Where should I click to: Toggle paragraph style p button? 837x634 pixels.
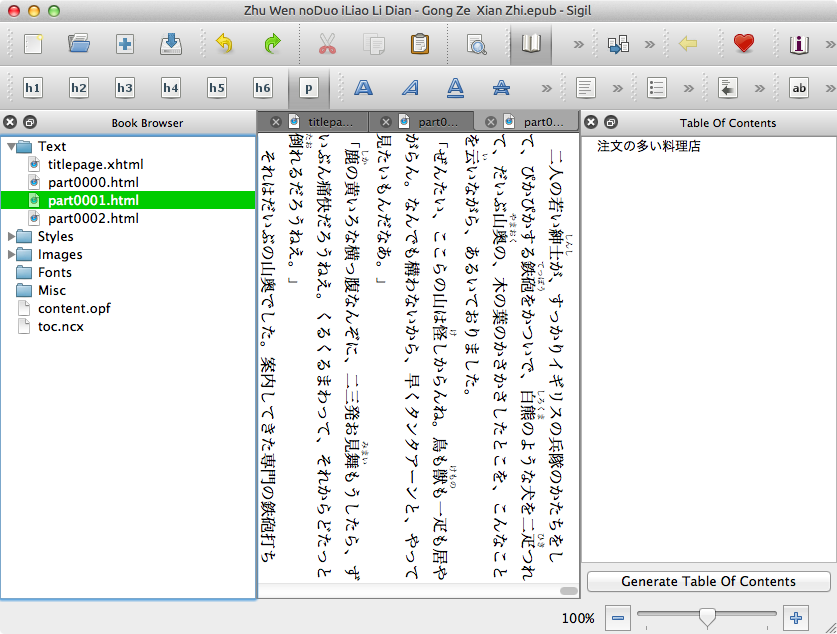click(x=309, y=88)
